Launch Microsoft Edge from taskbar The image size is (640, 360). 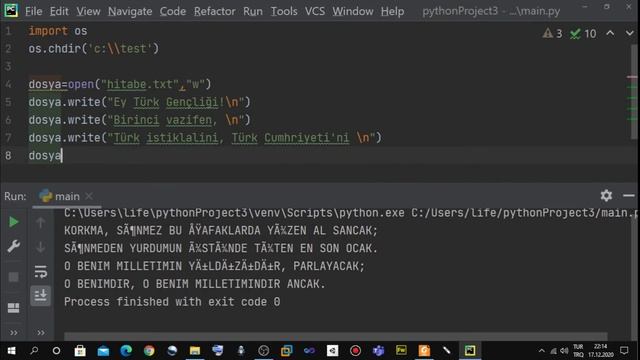[126, 351]
